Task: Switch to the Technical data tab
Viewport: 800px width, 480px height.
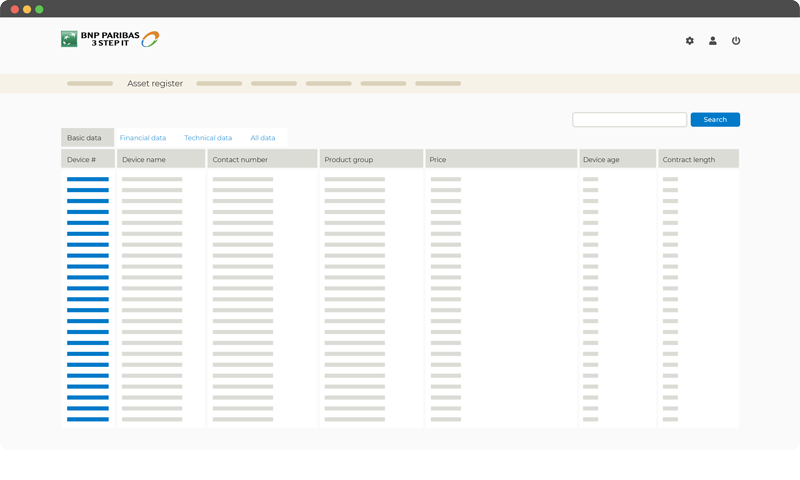Action: [x=208, y=138]
